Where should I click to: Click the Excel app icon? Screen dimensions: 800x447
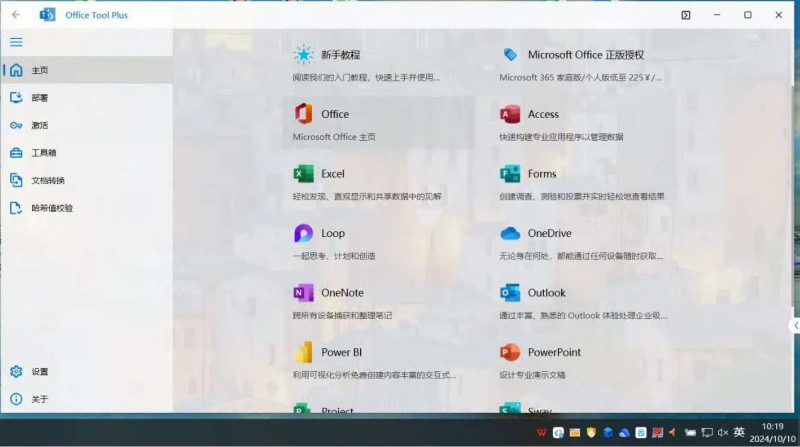(x=303, y=173)
